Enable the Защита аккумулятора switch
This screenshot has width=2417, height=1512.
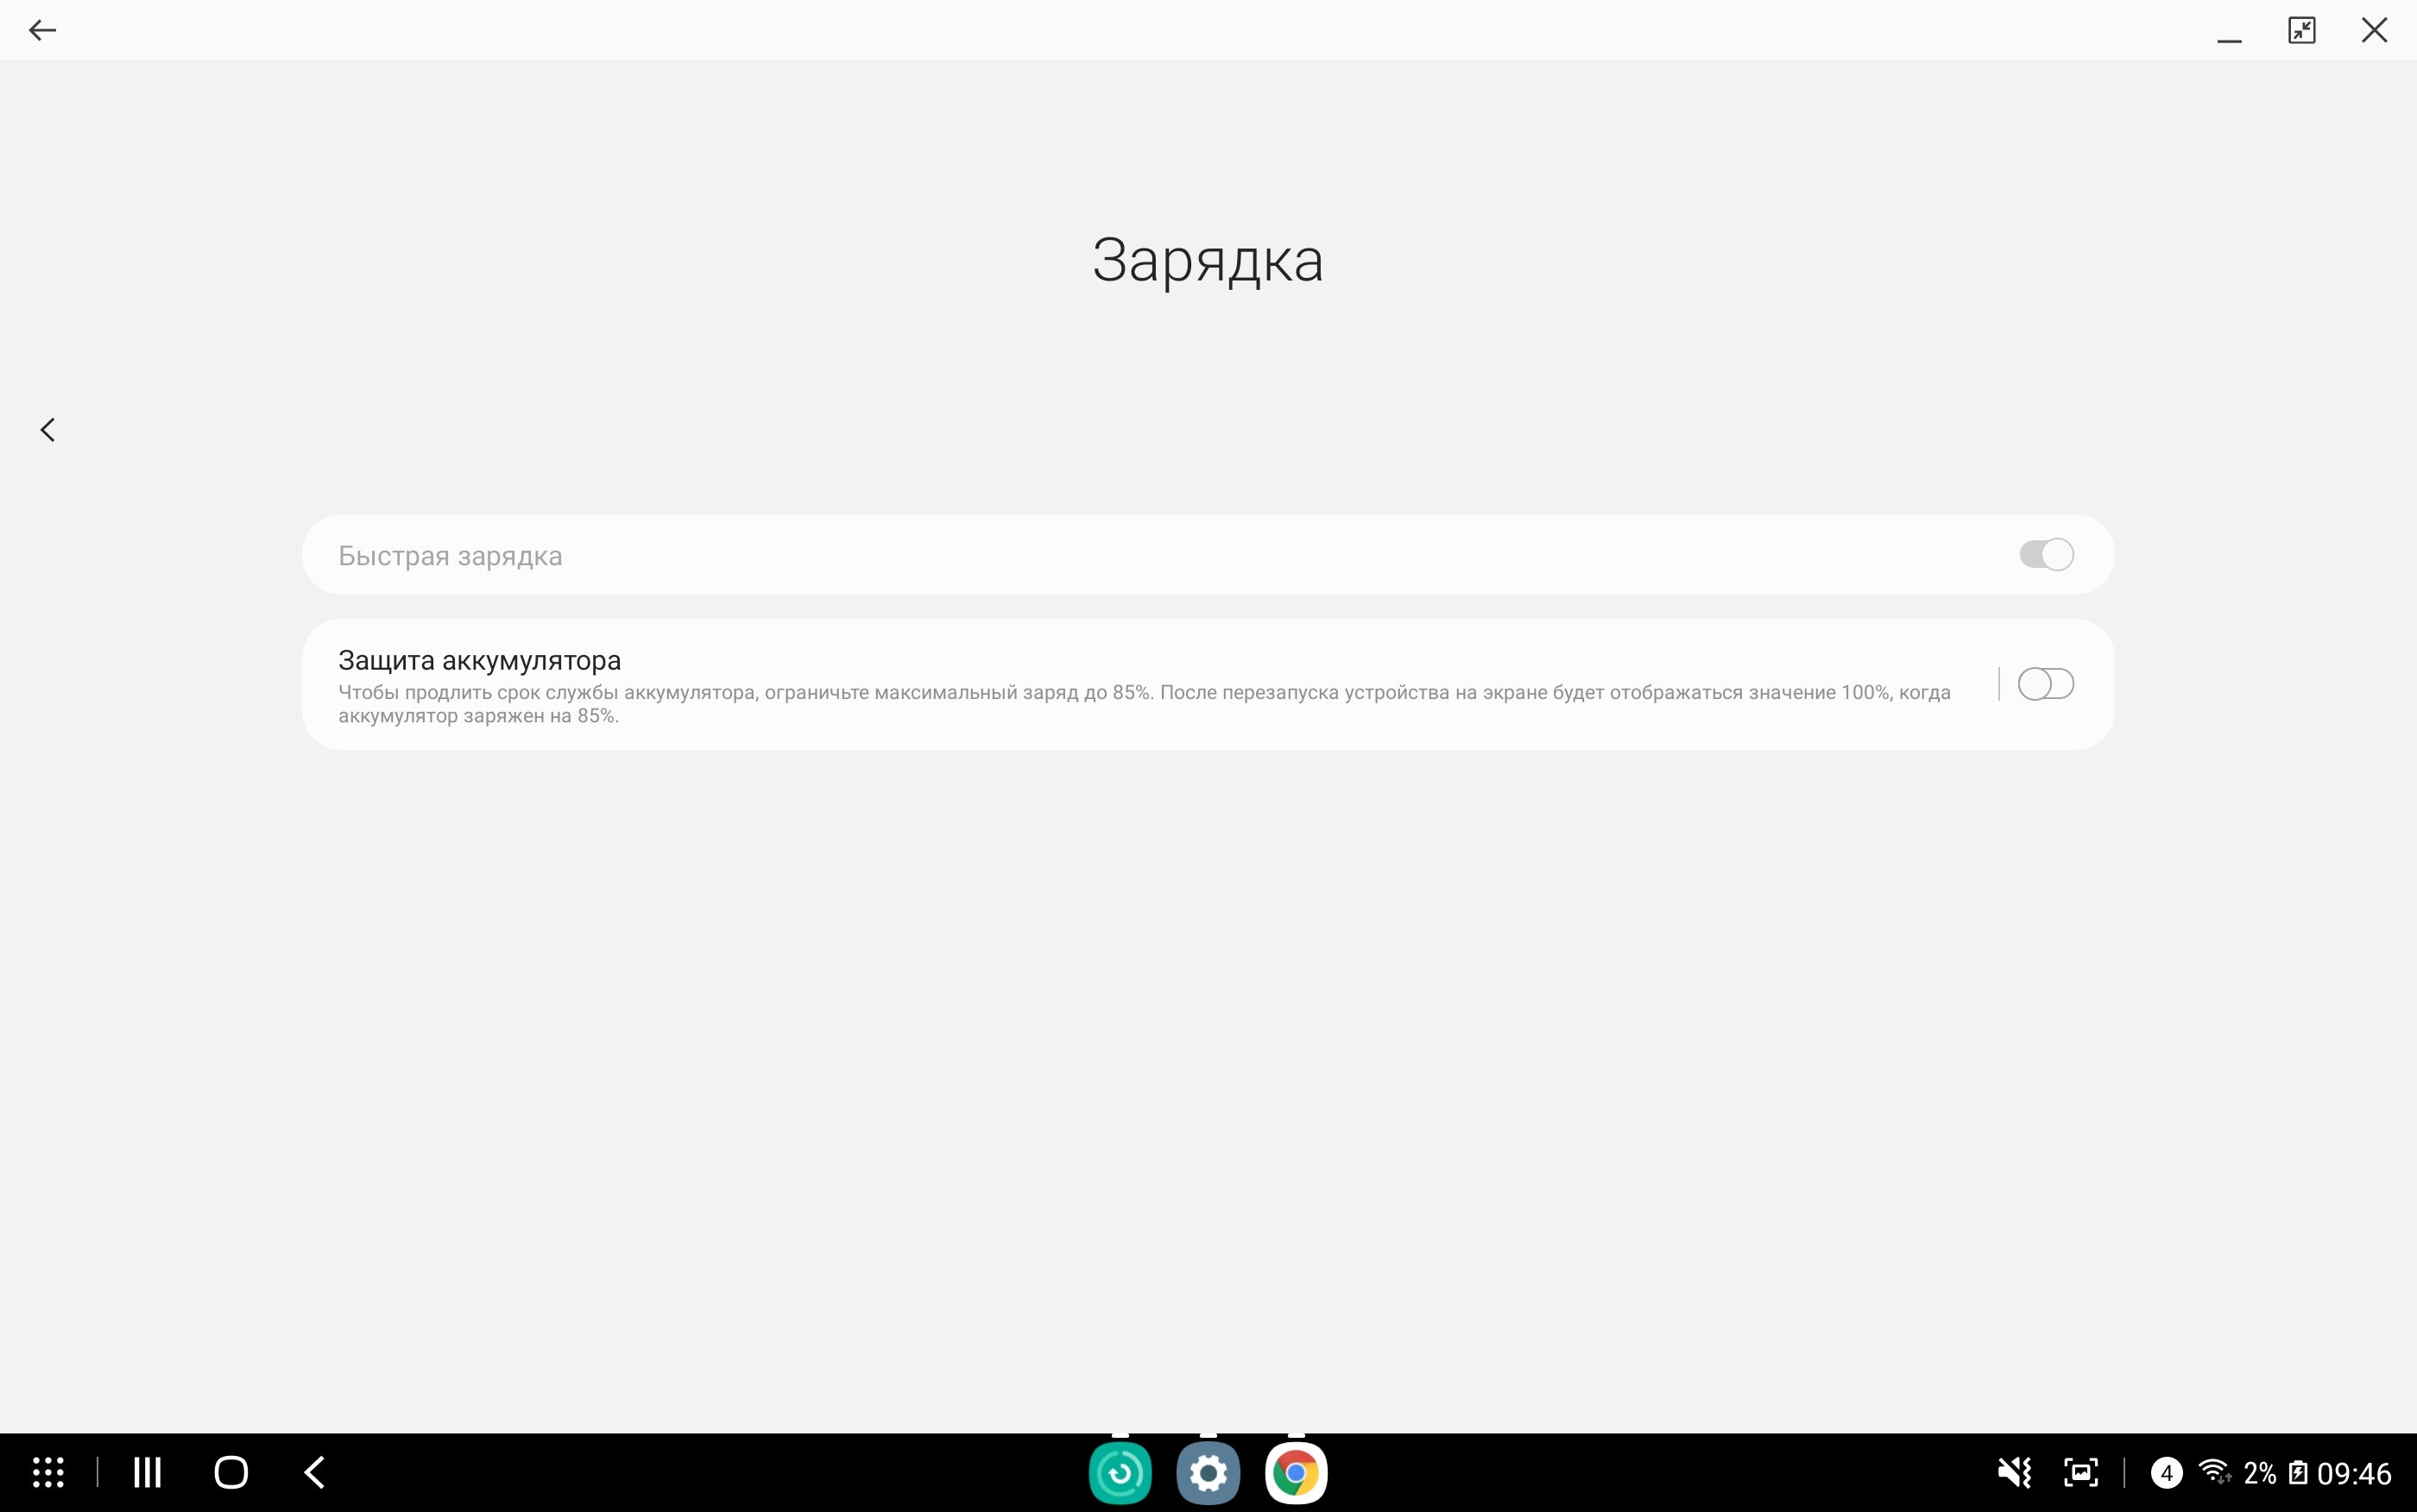pyautogui.click(x=2046, y=684)
